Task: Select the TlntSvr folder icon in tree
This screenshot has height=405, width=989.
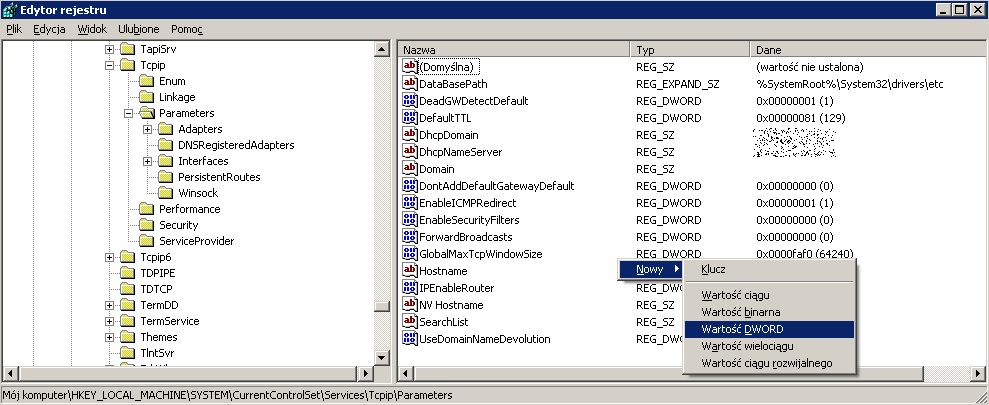Action: [127, 353]
